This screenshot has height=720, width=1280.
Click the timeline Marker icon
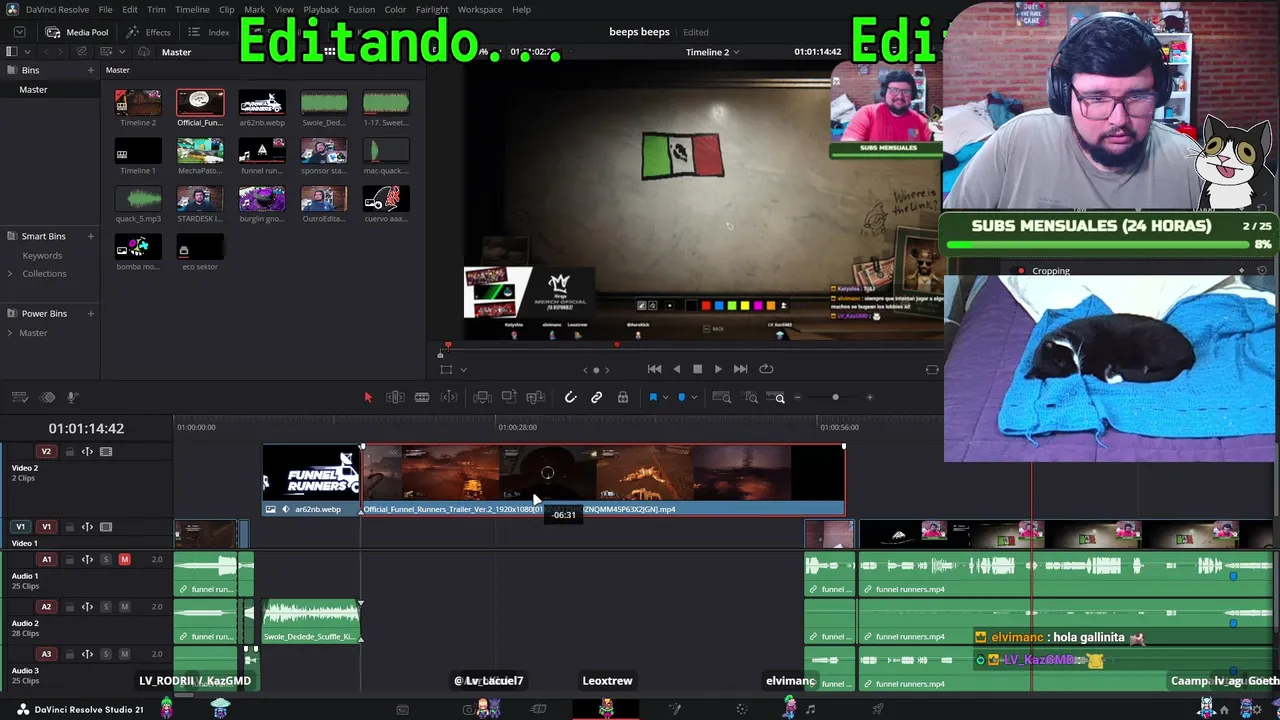[x=682, y=397]
